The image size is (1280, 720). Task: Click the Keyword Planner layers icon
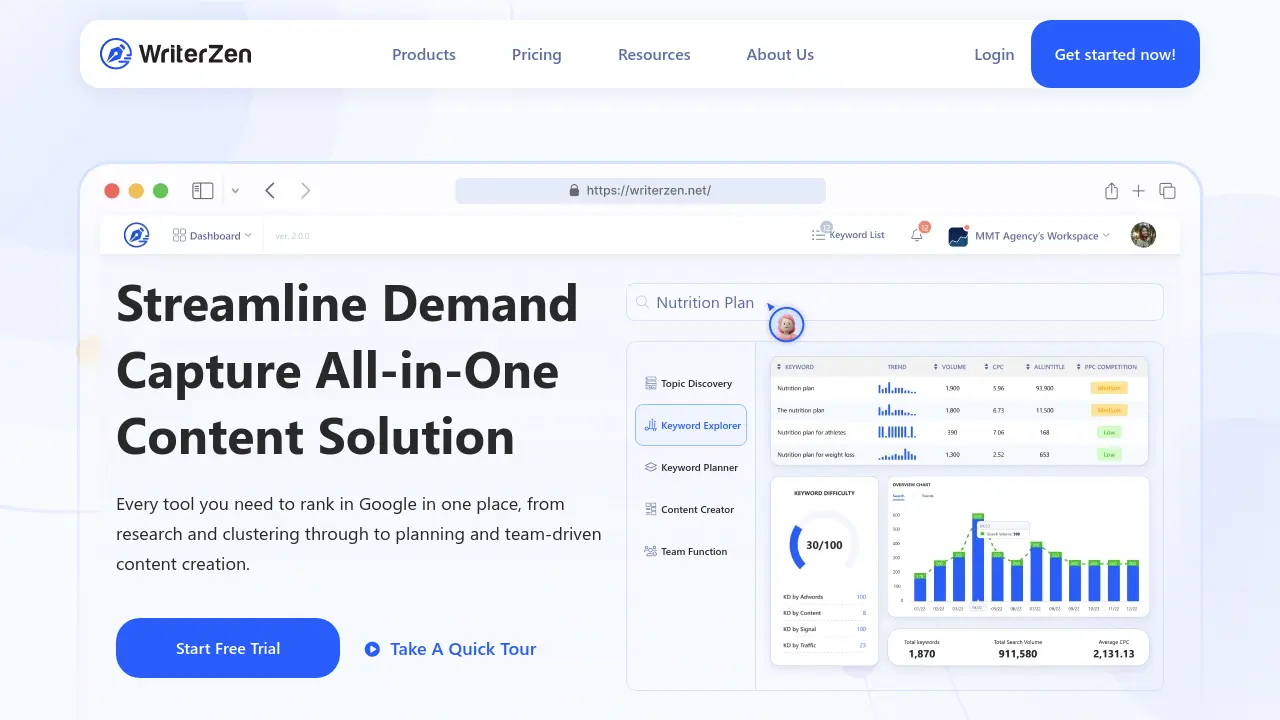click(651, 467)
